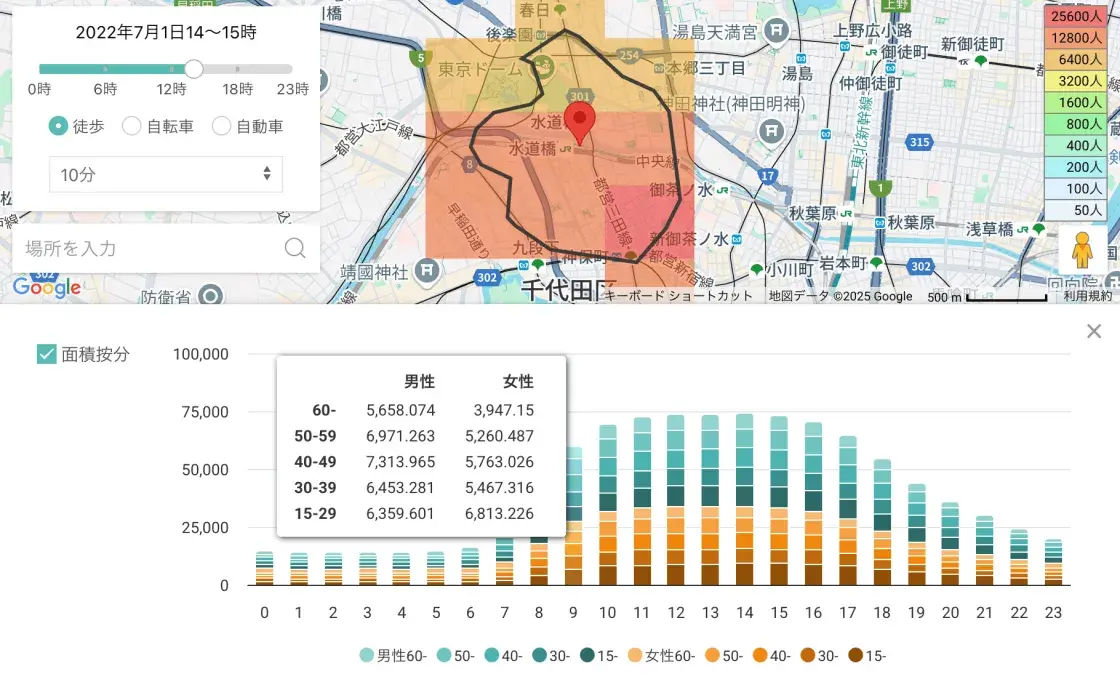The image size is (1120, 692).
Task: Click the hour 23 chart bar
Action: pyautogui.click(x=1053, y=562)
